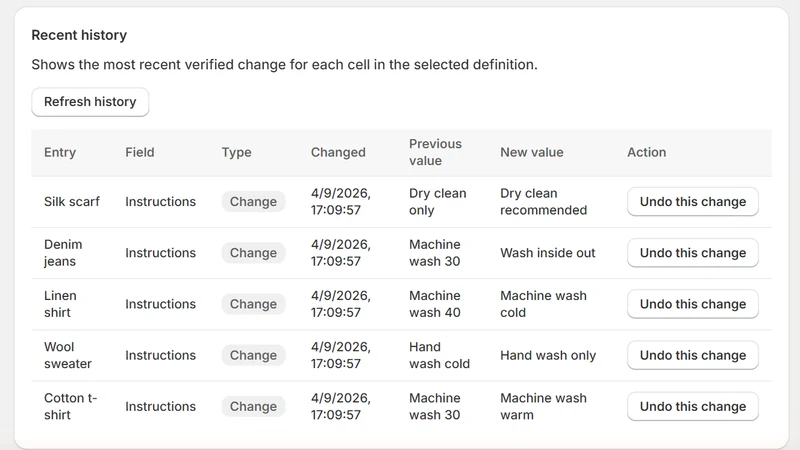Click the New value column header

tap(532, 152)
